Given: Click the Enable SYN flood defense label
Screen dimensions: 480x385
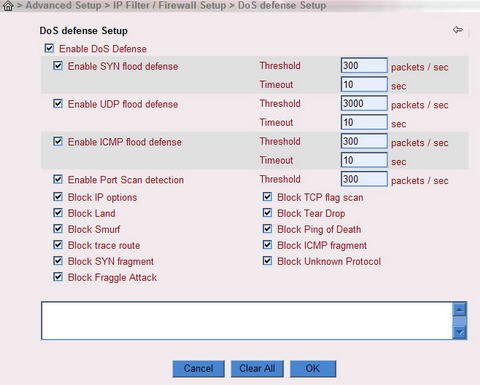Looking at the screenshot, I should tap(123, 66).
